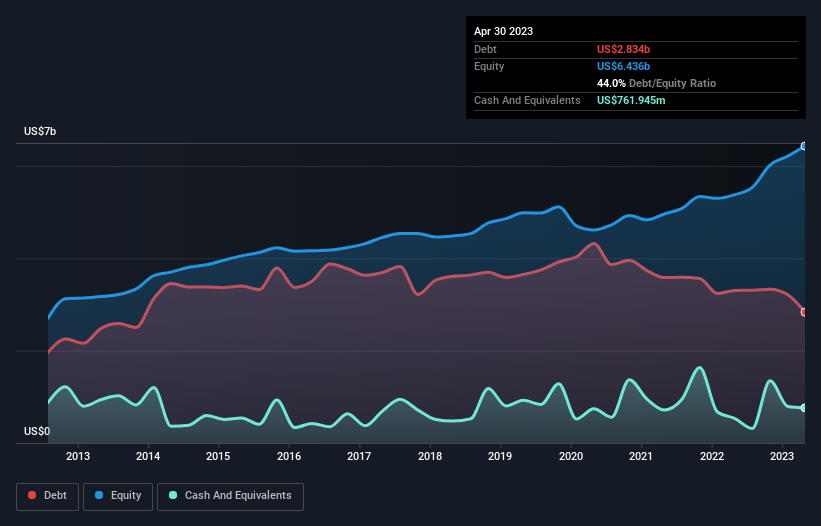
Task: Click the Equity value US$6.436b in tooltip
Action: pos(623,66)
